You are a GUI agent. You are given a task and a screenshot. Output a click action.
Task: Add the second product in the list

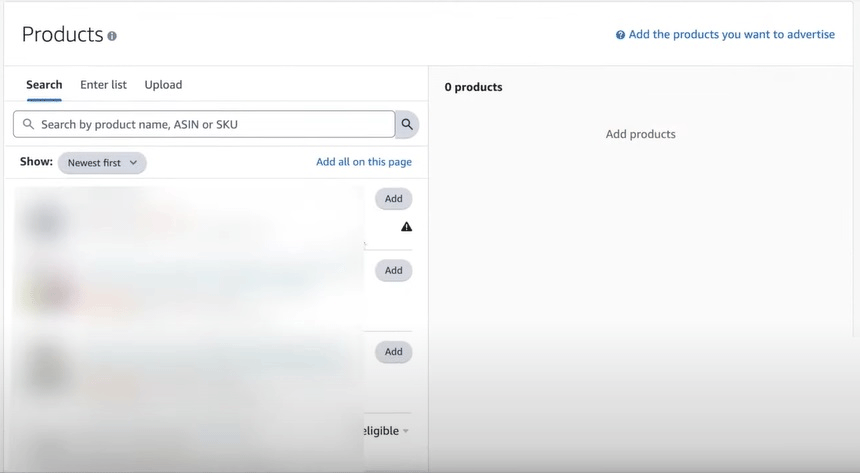393,270
